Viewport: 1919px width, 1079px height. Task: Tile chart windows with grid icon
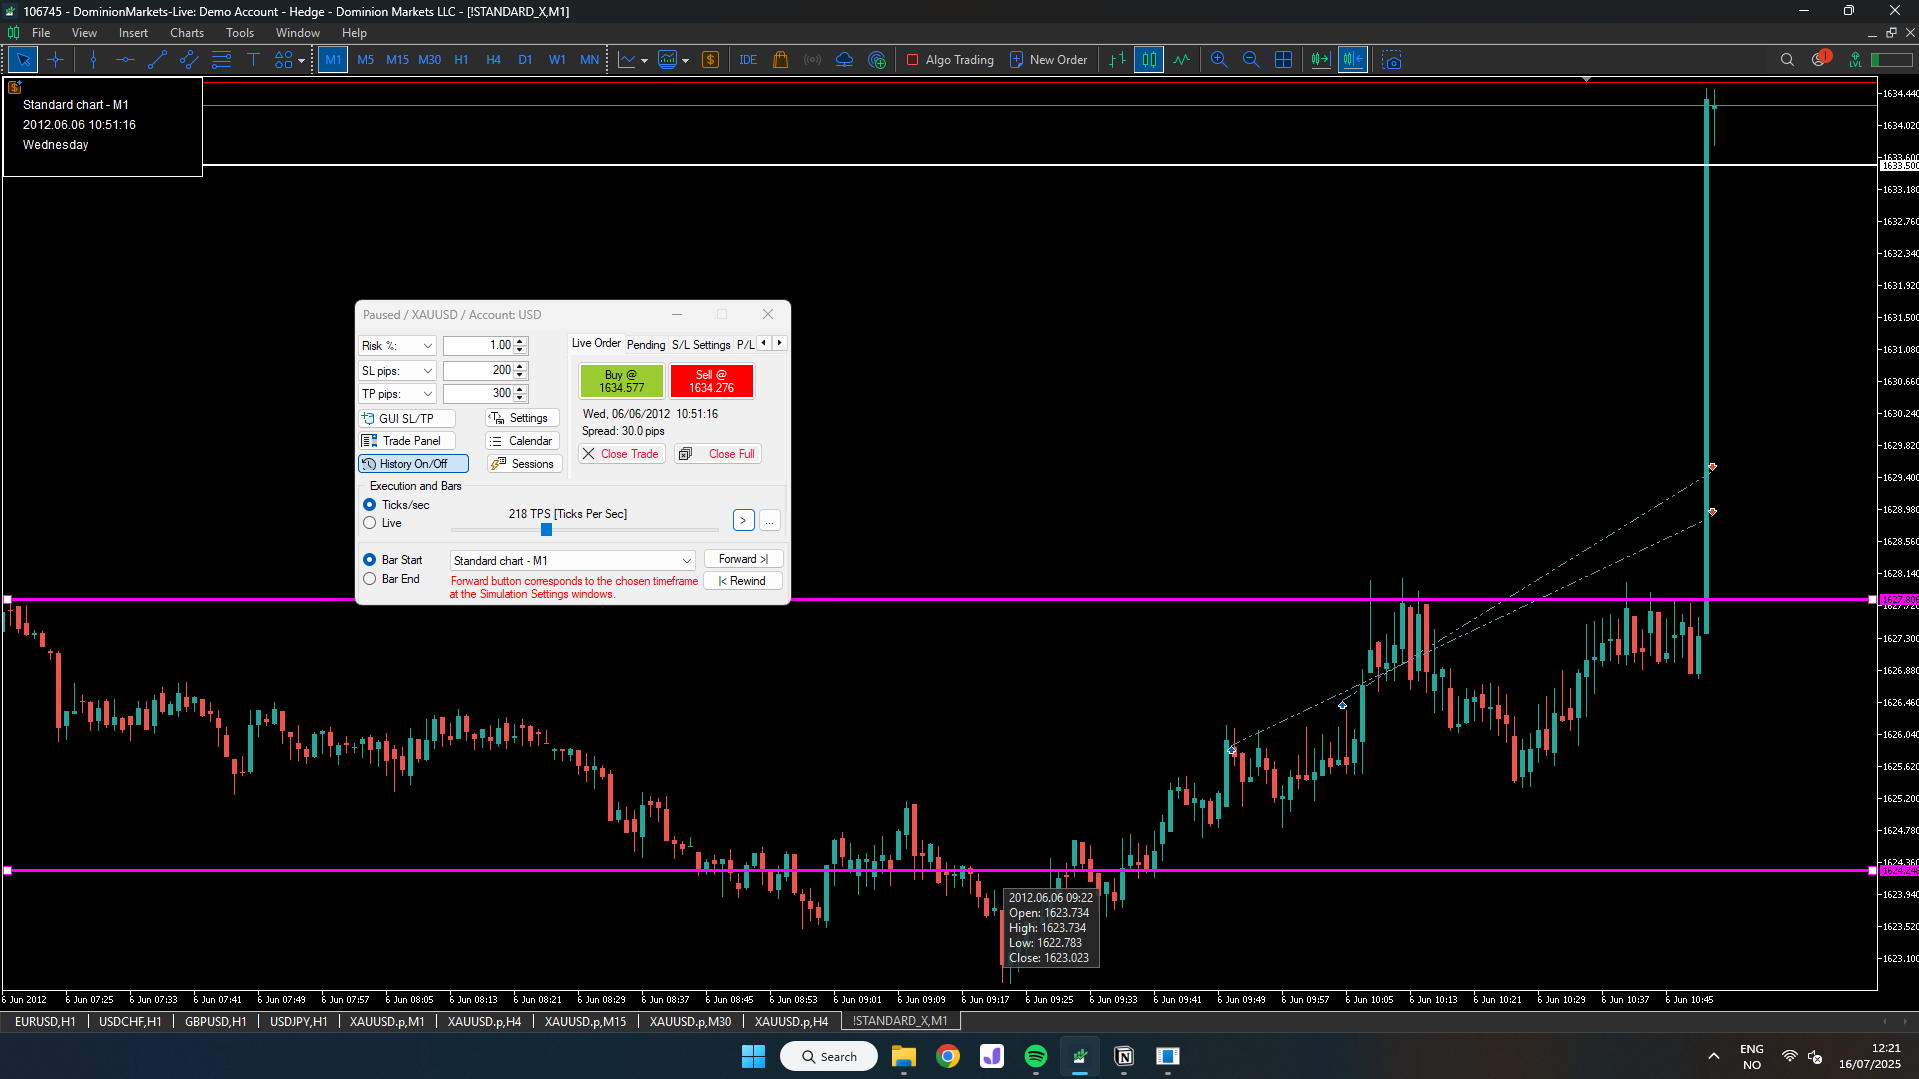(1283, 60)
